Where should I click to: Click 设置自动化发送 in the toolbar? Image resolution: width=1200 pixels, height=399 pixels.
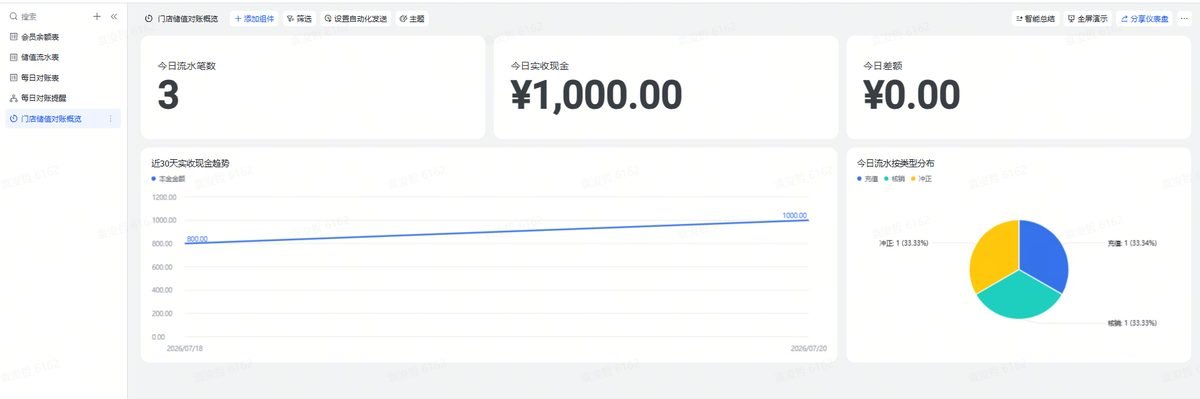(356, 19)
